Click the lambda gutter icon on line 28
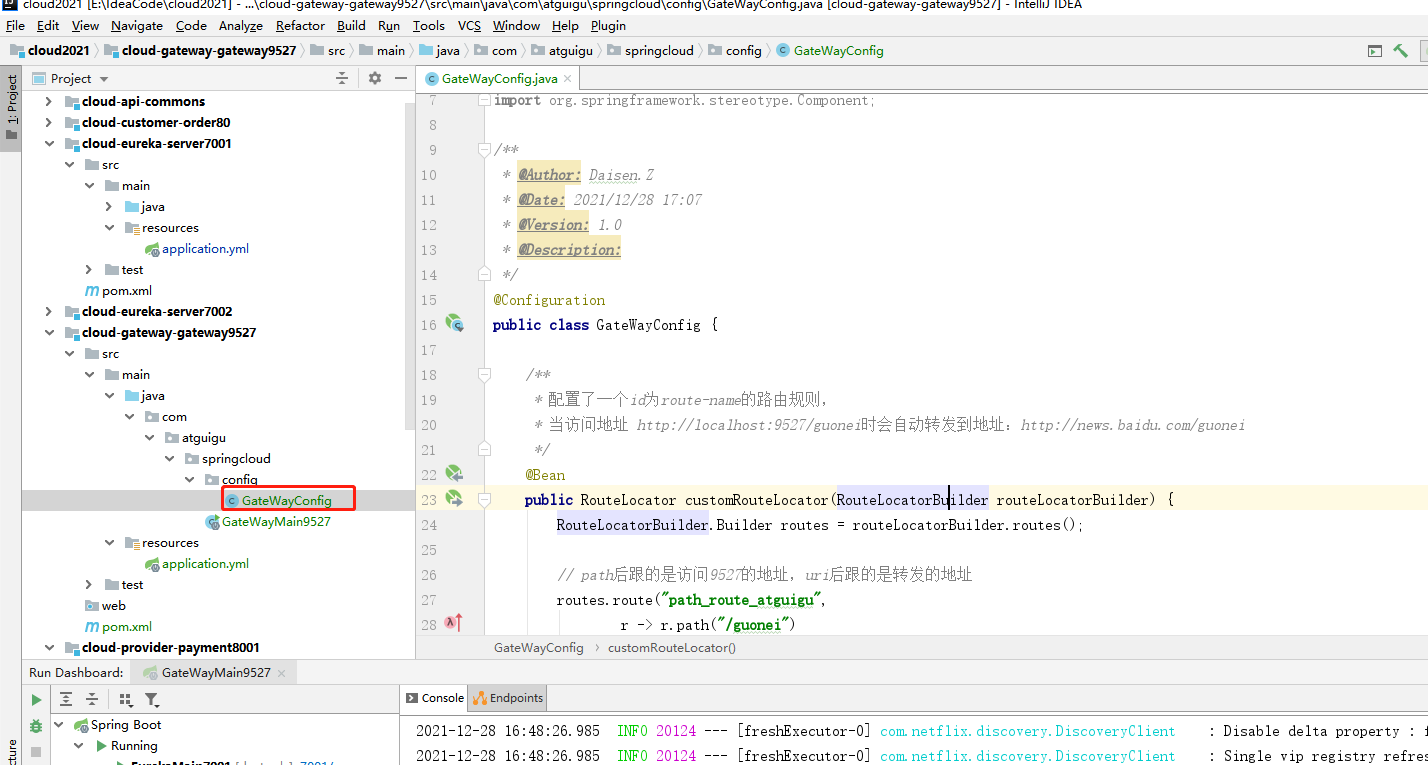This screenshot has width=1428, height=765. 454,622
